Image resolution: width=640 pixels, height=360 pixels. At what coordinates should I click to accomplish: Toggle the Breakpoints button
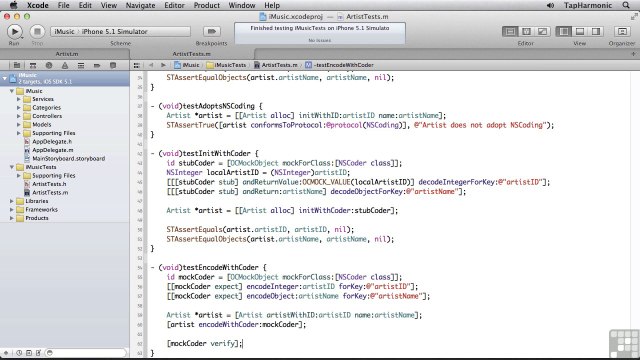point(211,31)
